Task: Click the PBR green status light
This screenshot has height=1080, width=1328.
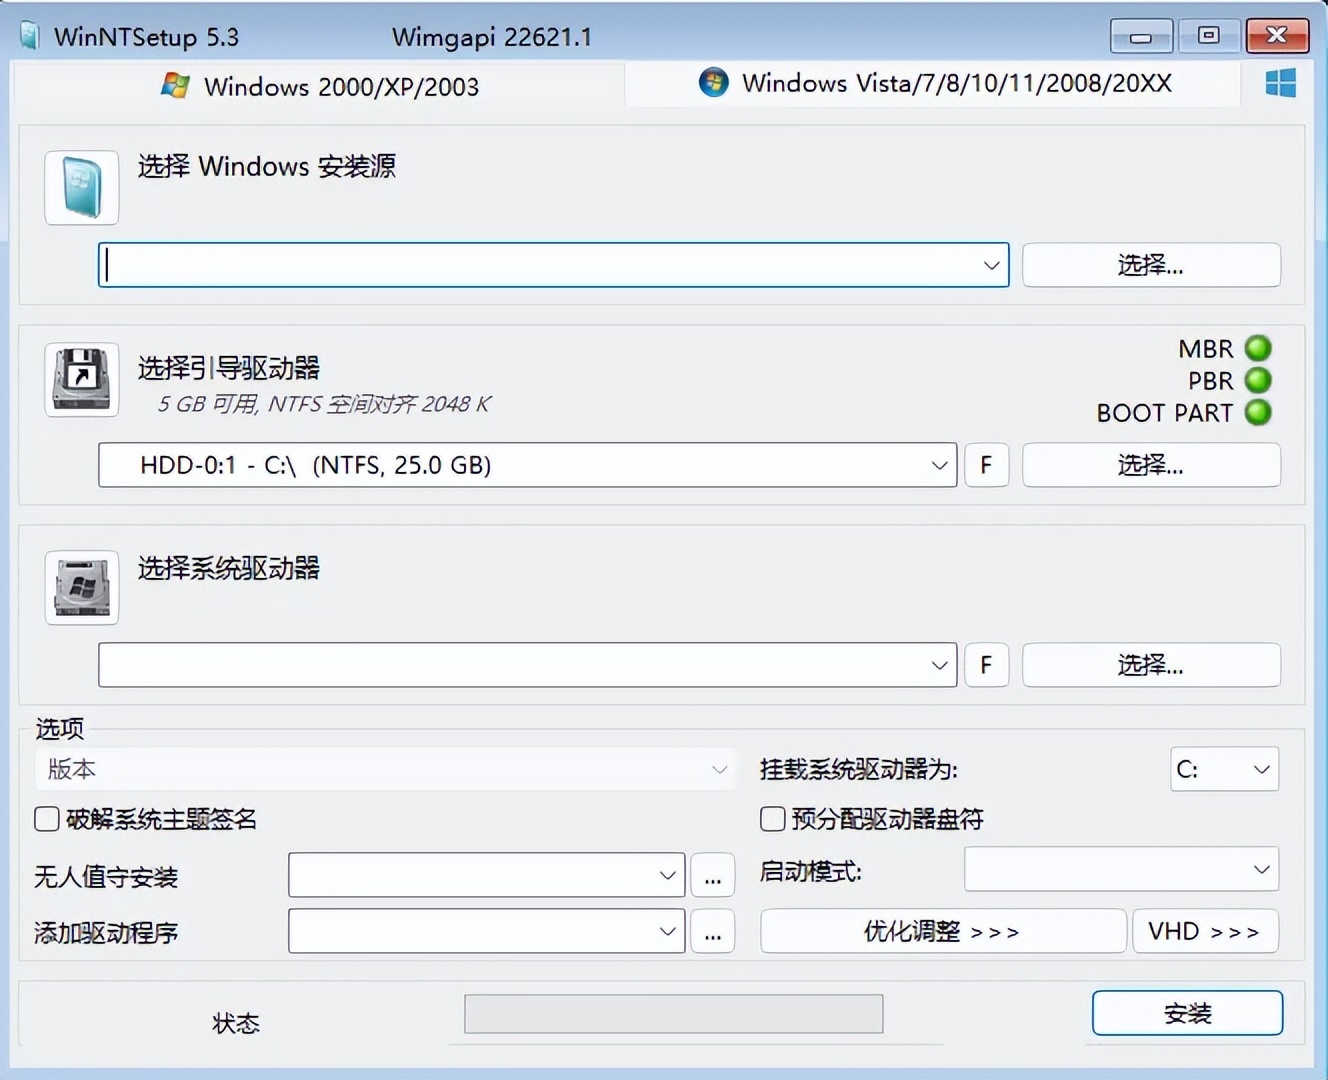Action: point(1257,381)
